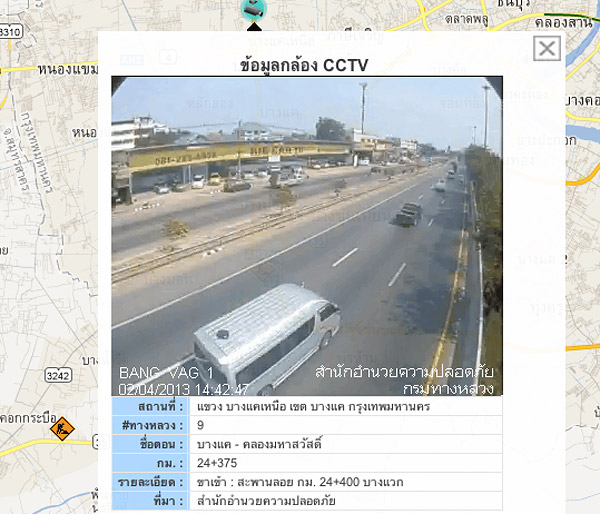600x514 pixels.
Task: Open the BANG VAG 1 camera snapshot
Action: pyautogui.click(x=307, y=236)
